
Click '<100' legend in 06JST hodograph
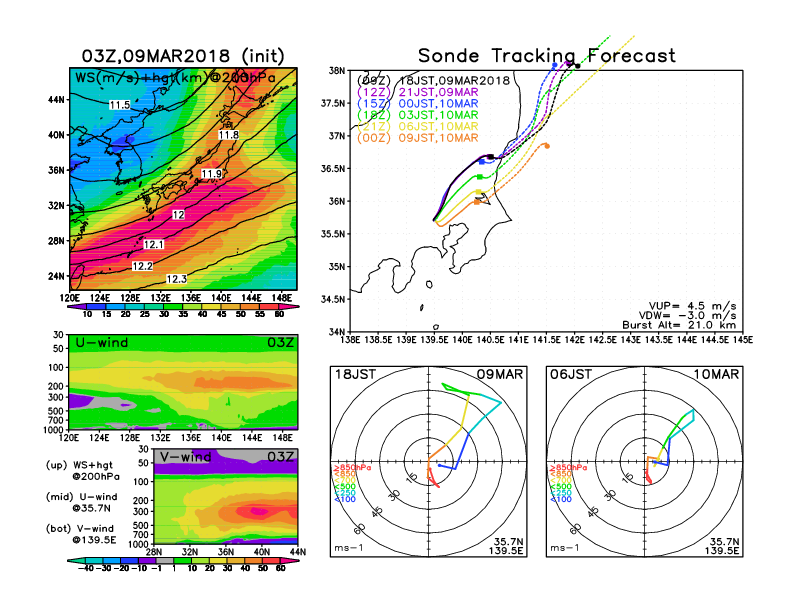[561, 499]
